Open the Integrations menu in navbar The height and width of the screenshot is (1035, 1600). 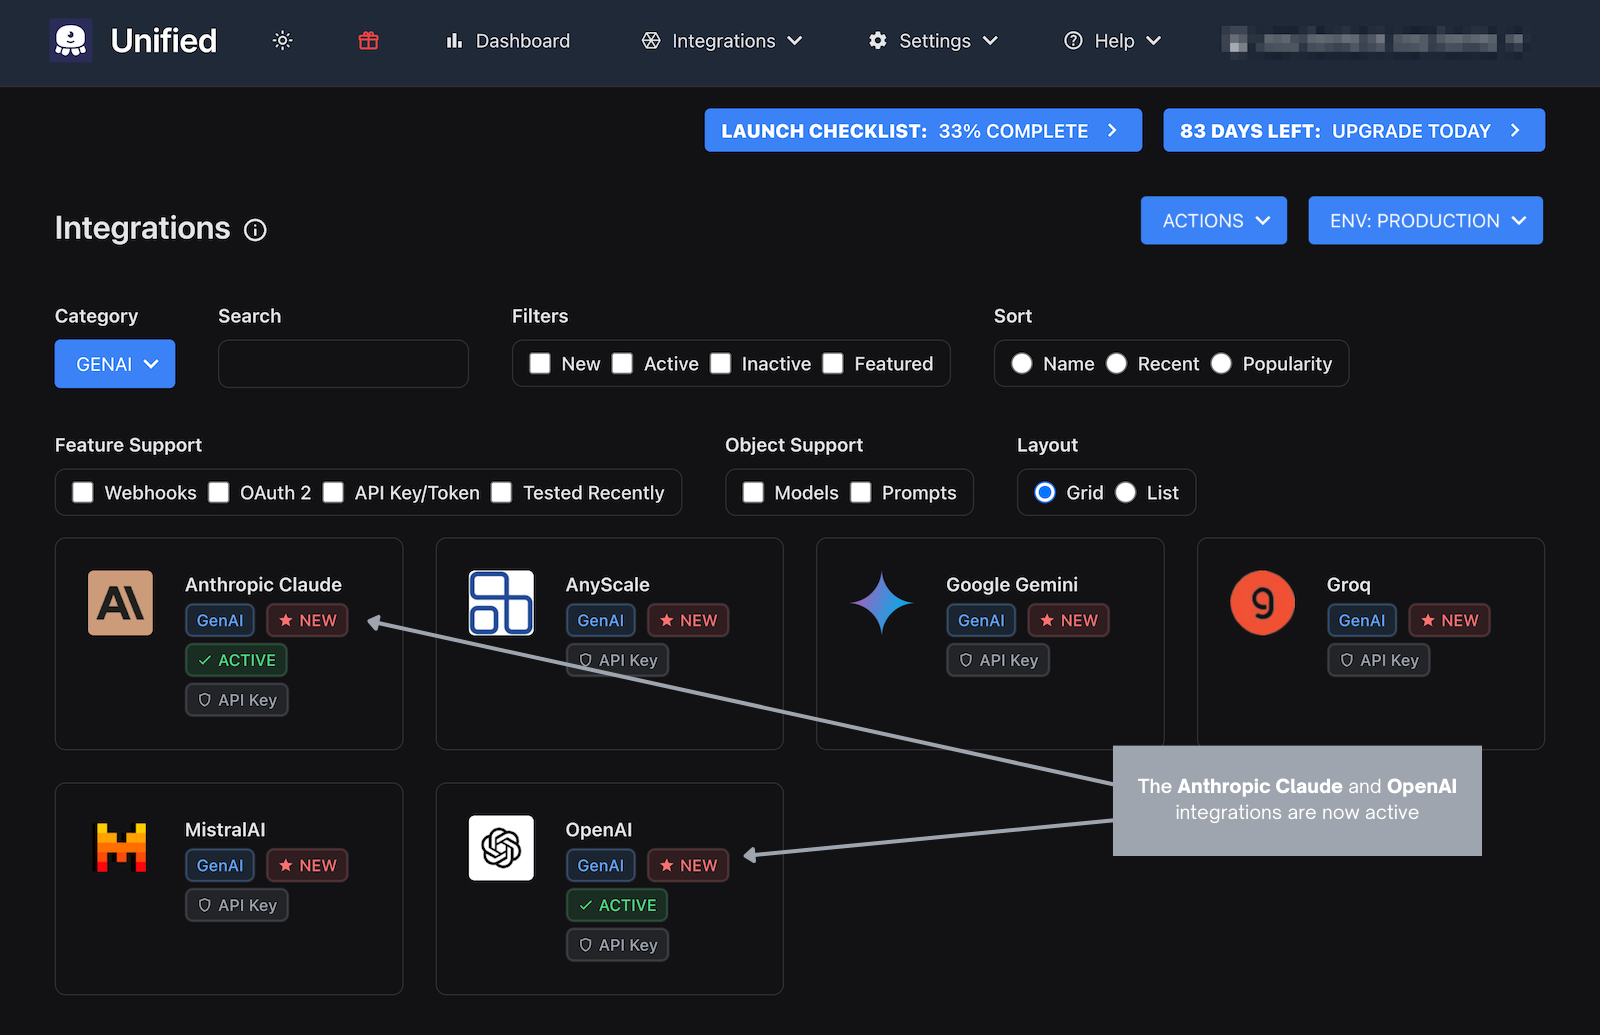click(722, 41)
